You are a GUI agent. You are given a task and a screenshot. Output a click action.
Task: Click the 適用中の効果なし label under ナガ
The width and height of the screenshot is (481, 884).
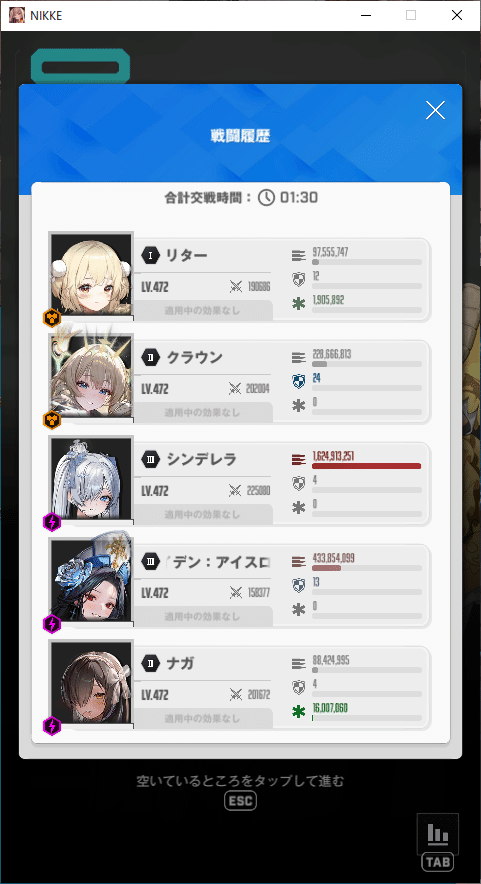pyautogui.click(x=202, y=719)
